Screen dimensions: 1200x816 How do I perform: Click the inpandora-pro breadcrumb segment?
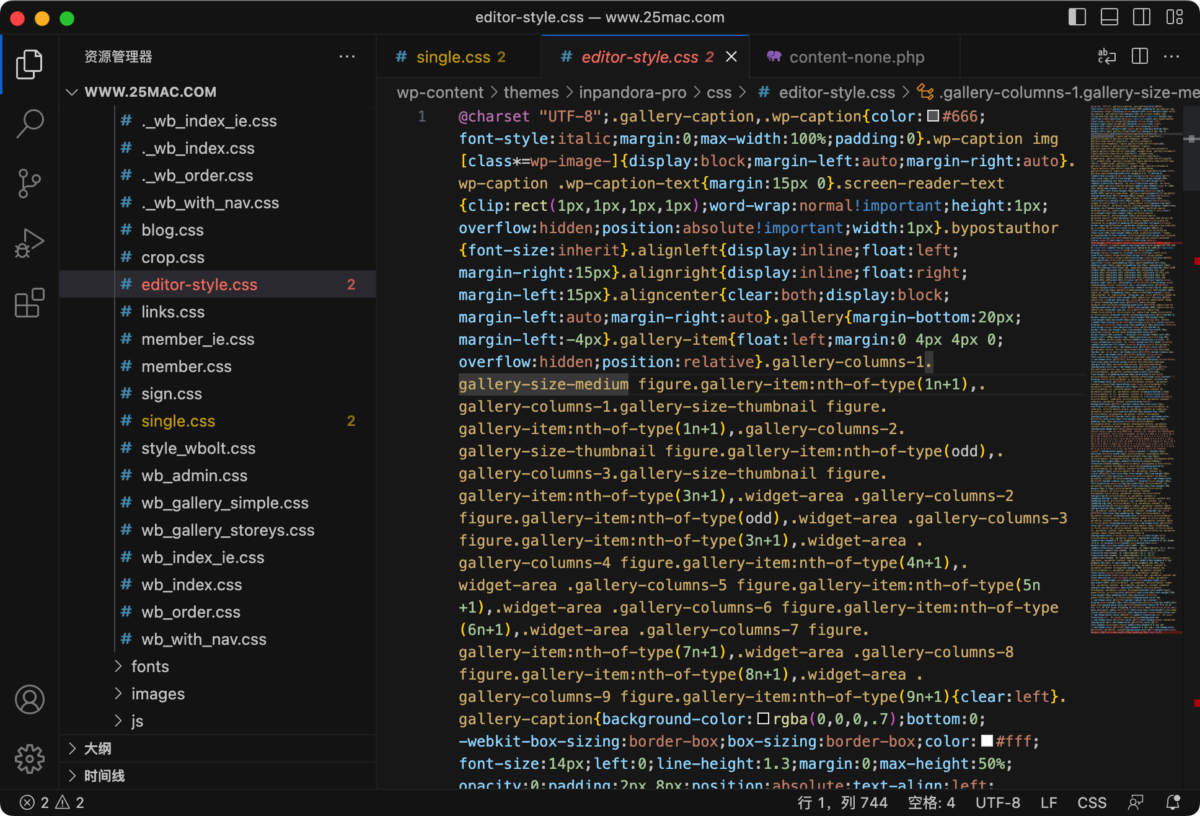pos(633,92)
